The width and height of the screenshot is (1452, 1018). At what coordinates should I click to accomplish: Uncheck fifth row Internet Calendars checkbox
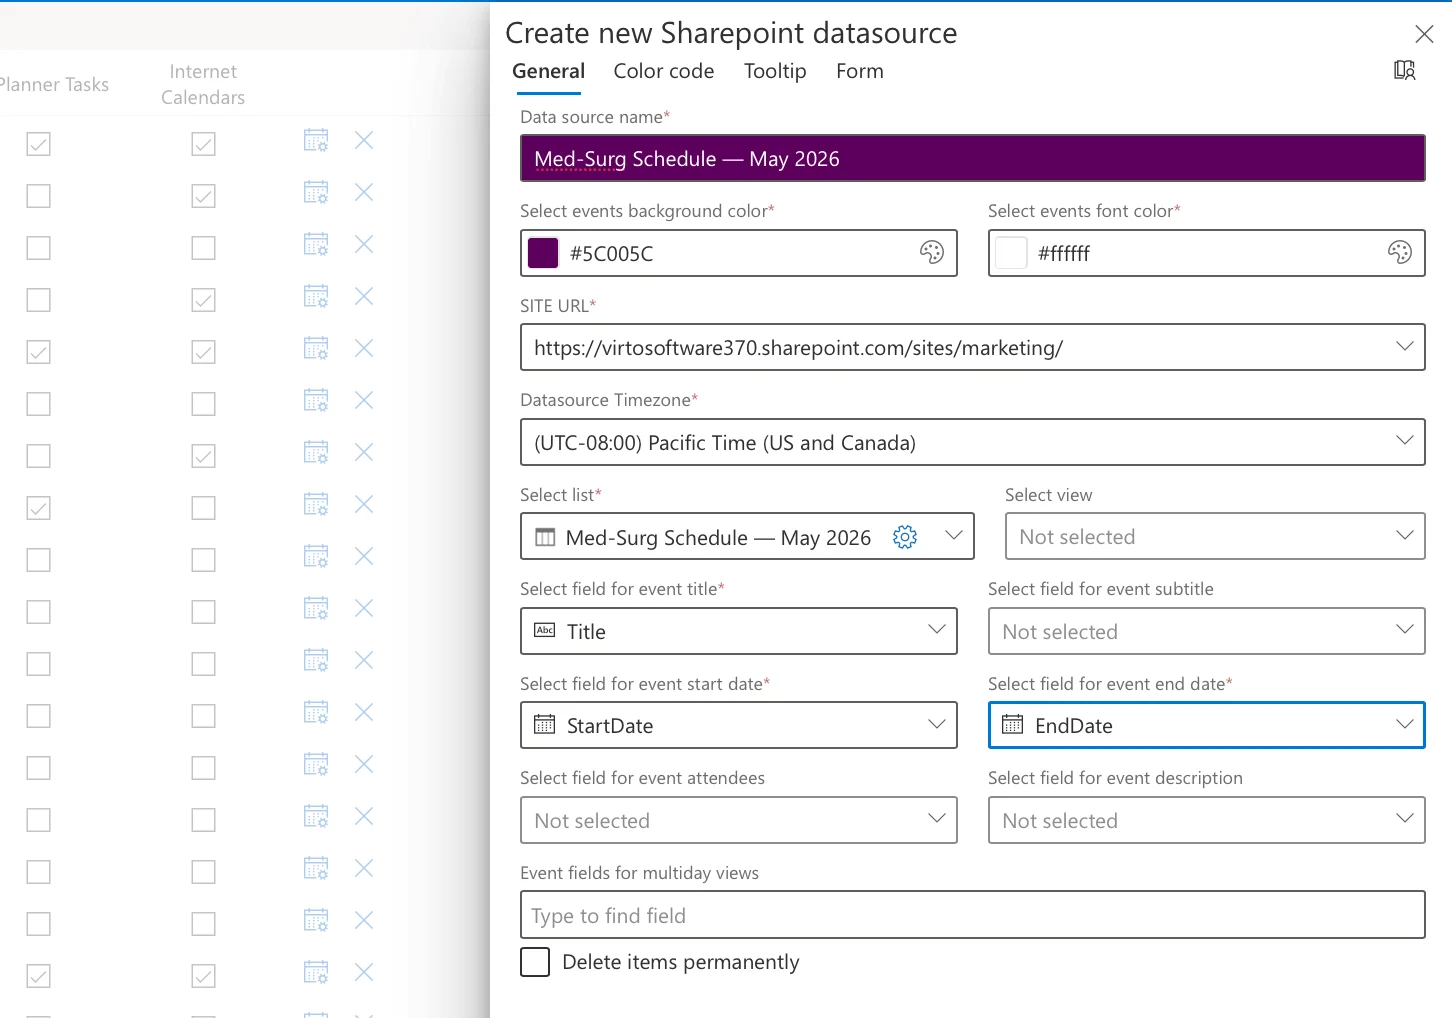coord(203,352)
